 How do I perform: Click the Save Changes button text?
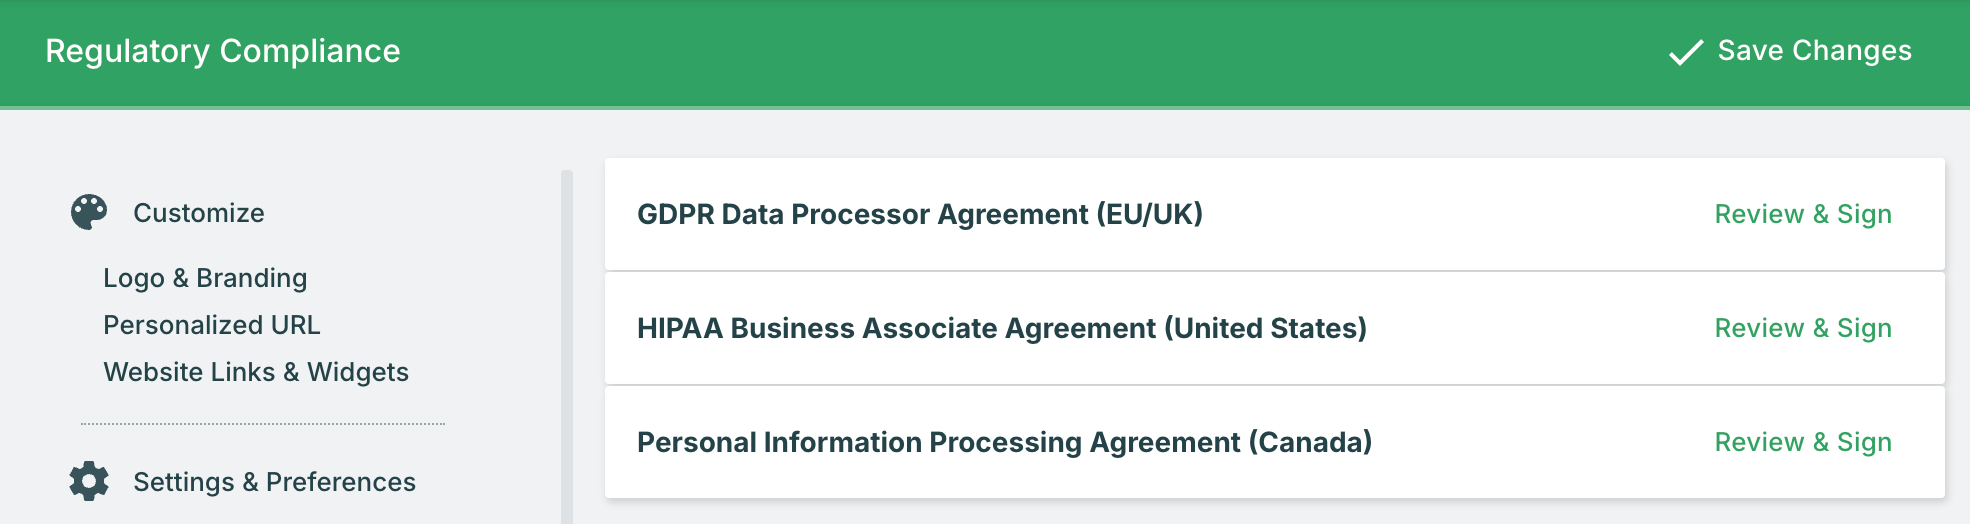coord(1814,51)
